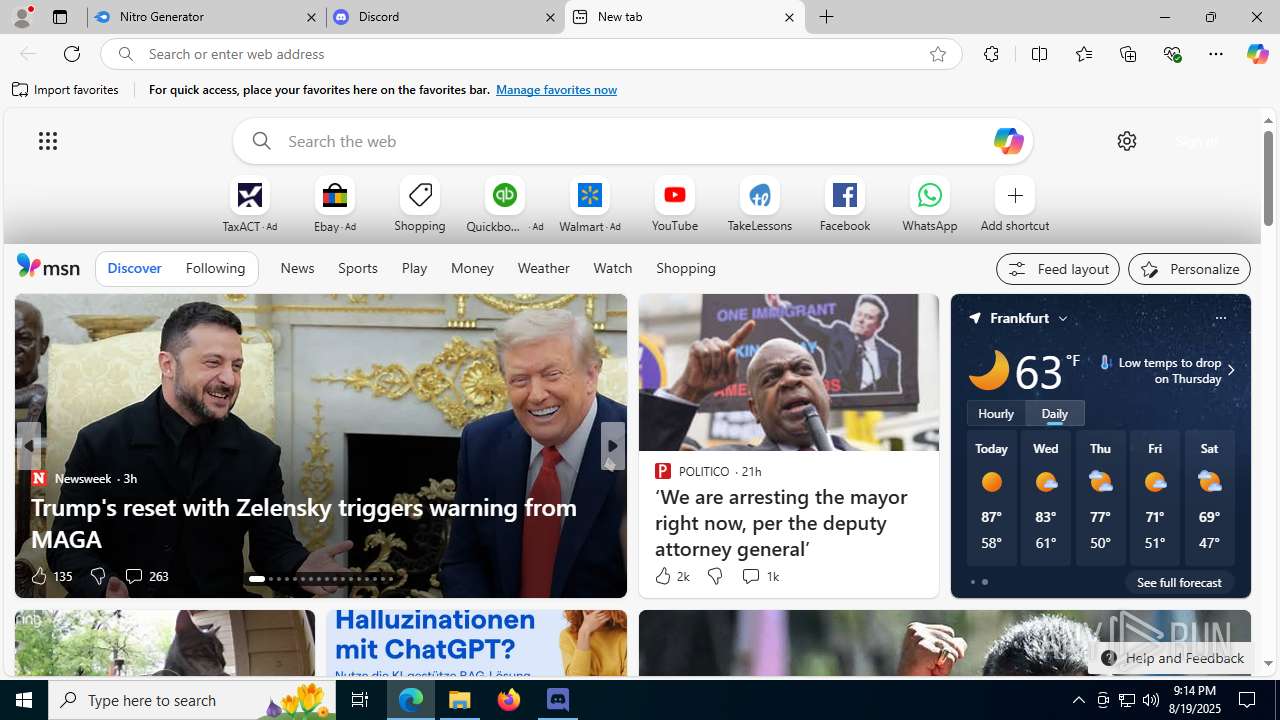1280x720 pixels.
Task: Switch to the Nitro Generator browser tab
Action: pyautogui.click(x=206, y=17)
